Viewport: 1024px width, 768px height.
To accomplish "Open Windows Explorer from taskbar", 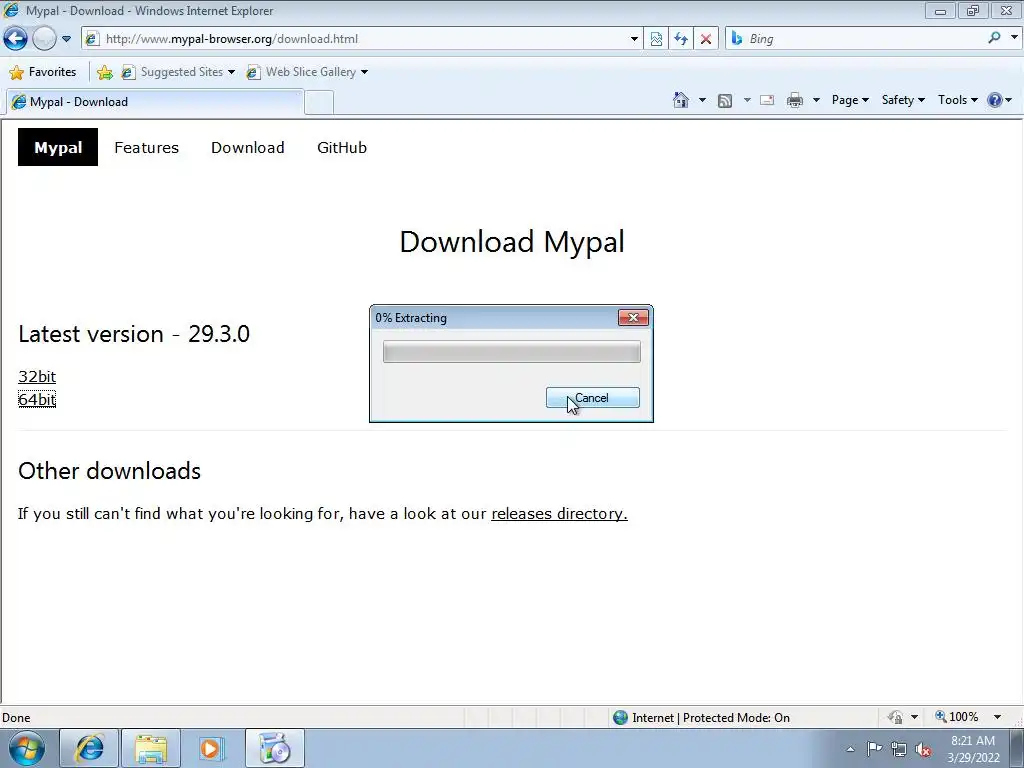I will tap(150, 748).
